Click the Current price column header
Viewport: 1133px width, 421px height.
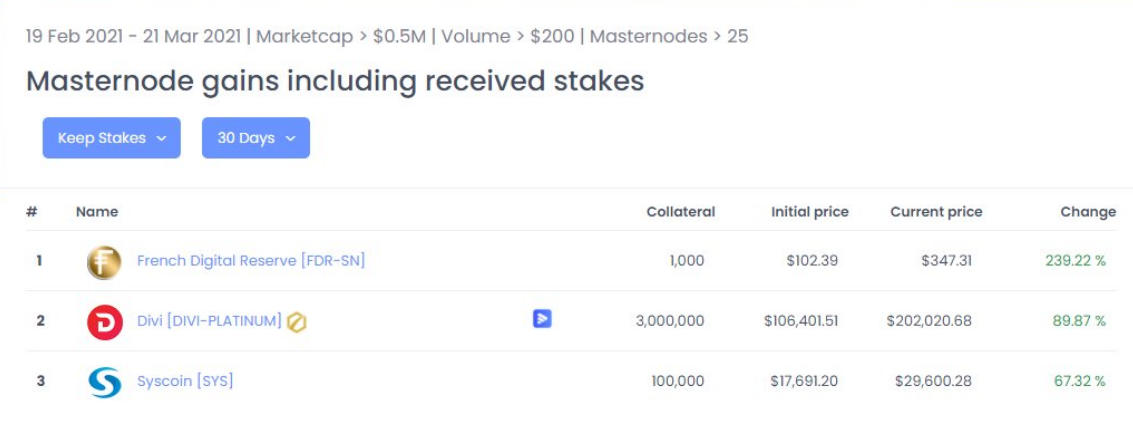936,212
